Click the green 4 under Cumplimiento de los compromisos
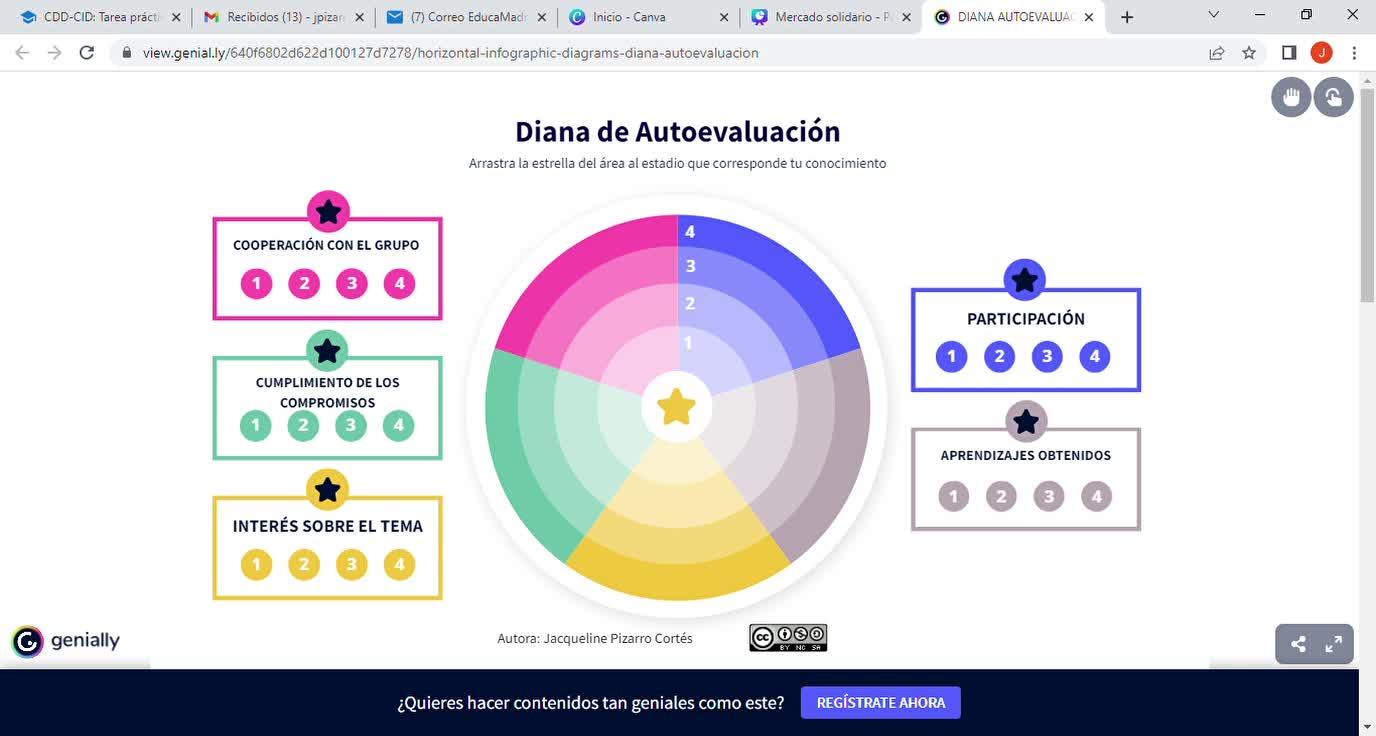1376x736 pixels. [398, 425]
